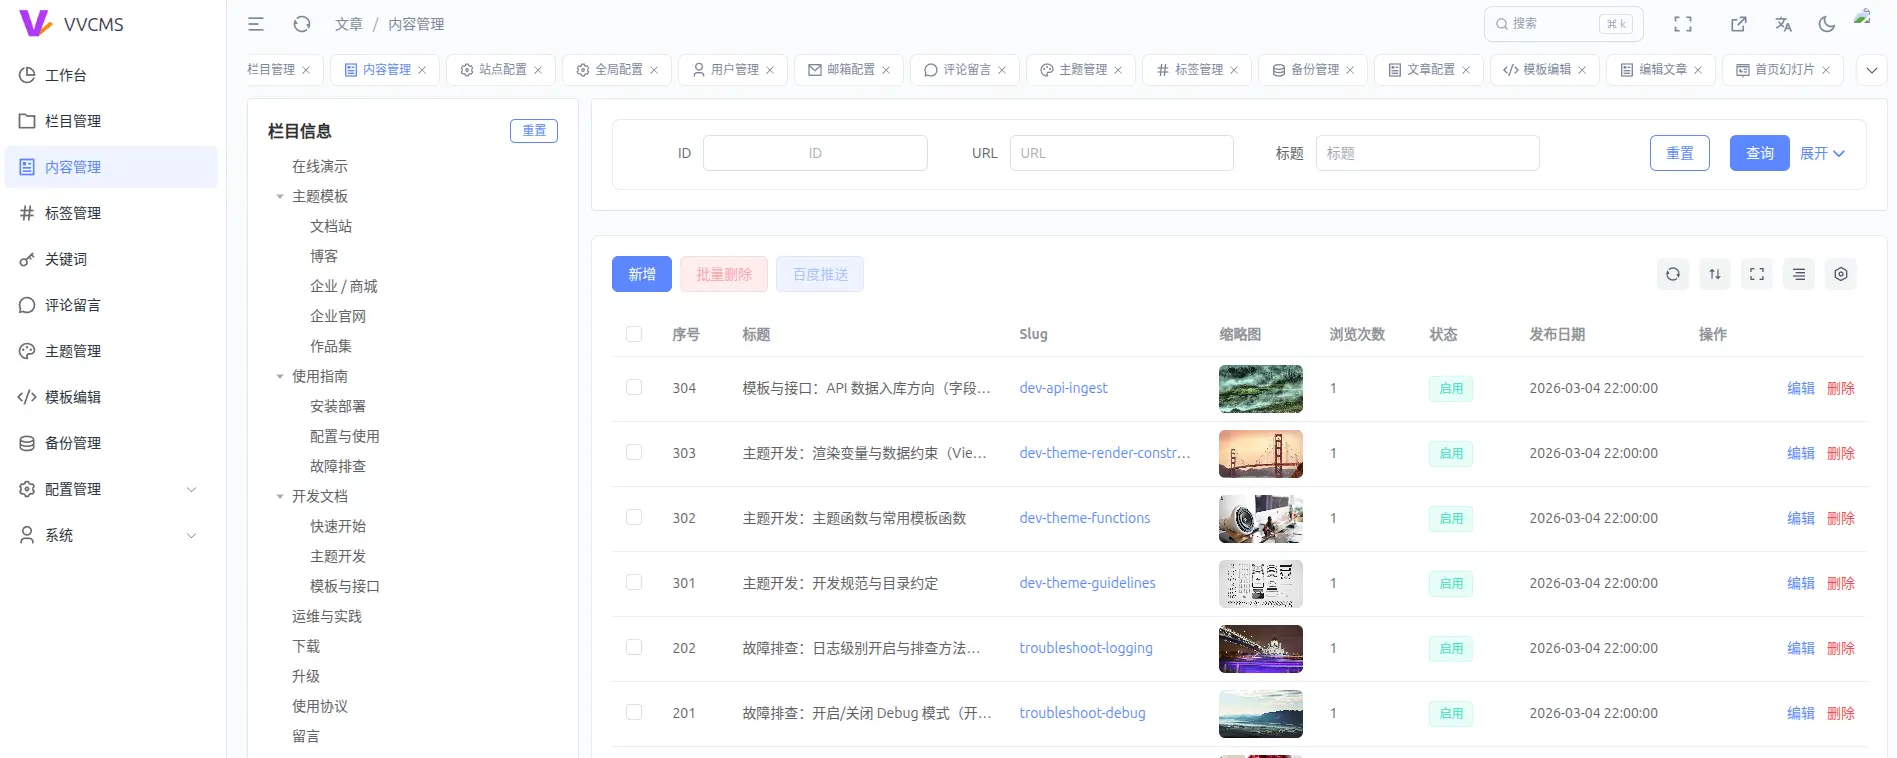Reset the search form with 重置

1680,153
